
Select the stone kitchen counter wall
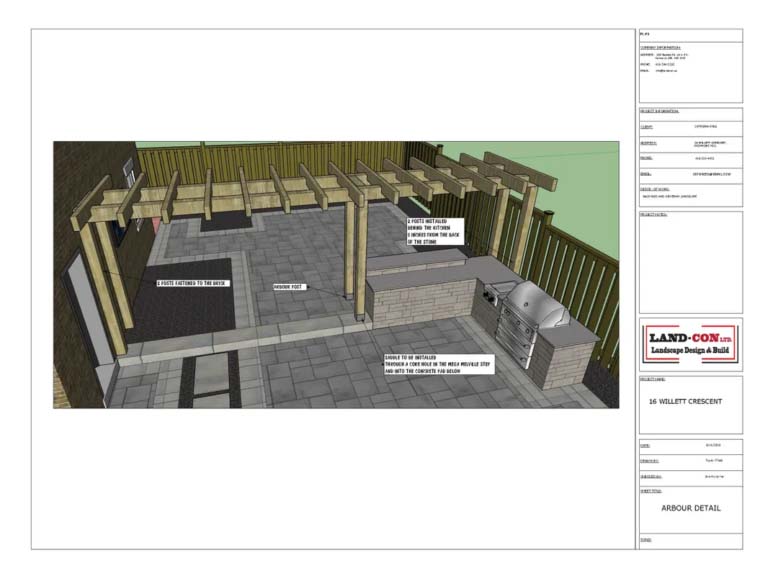click(418, 300)
